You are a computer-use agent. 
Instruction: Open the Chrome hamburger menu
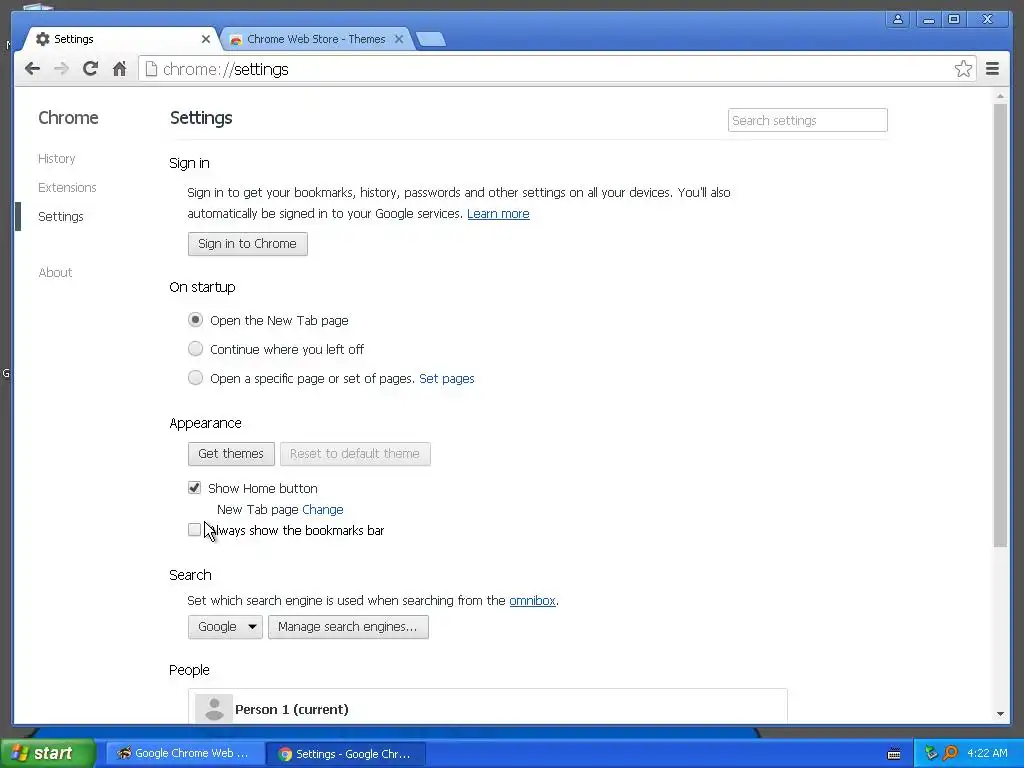pyautogui.click(x=992, y=69)
